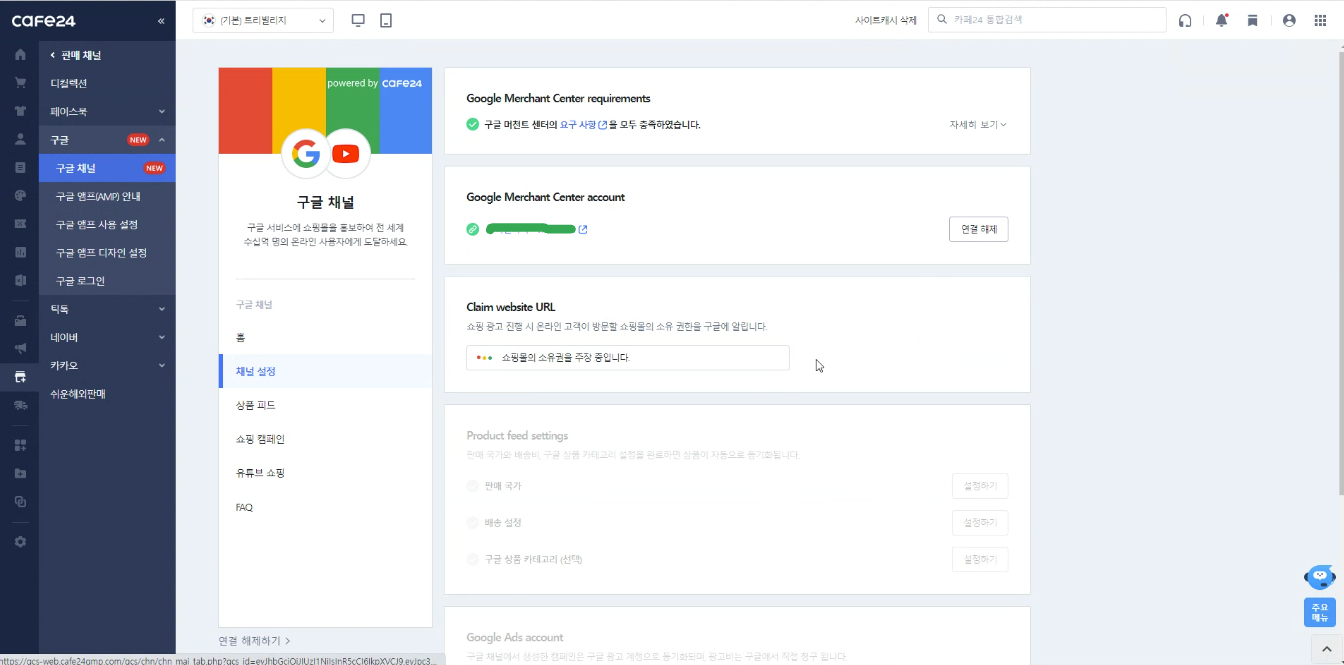Viewport: 1344px width, 665px height.
Task: Open notifications bell icon
Action: pos(1221,20)
